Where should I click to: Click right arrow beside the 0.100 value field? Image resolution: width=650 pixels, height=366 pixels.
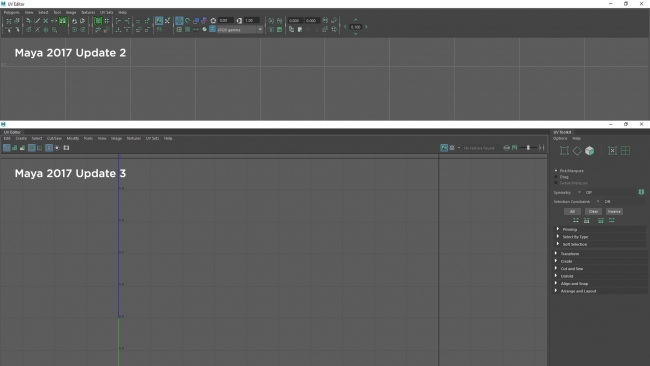pos(366,27)
